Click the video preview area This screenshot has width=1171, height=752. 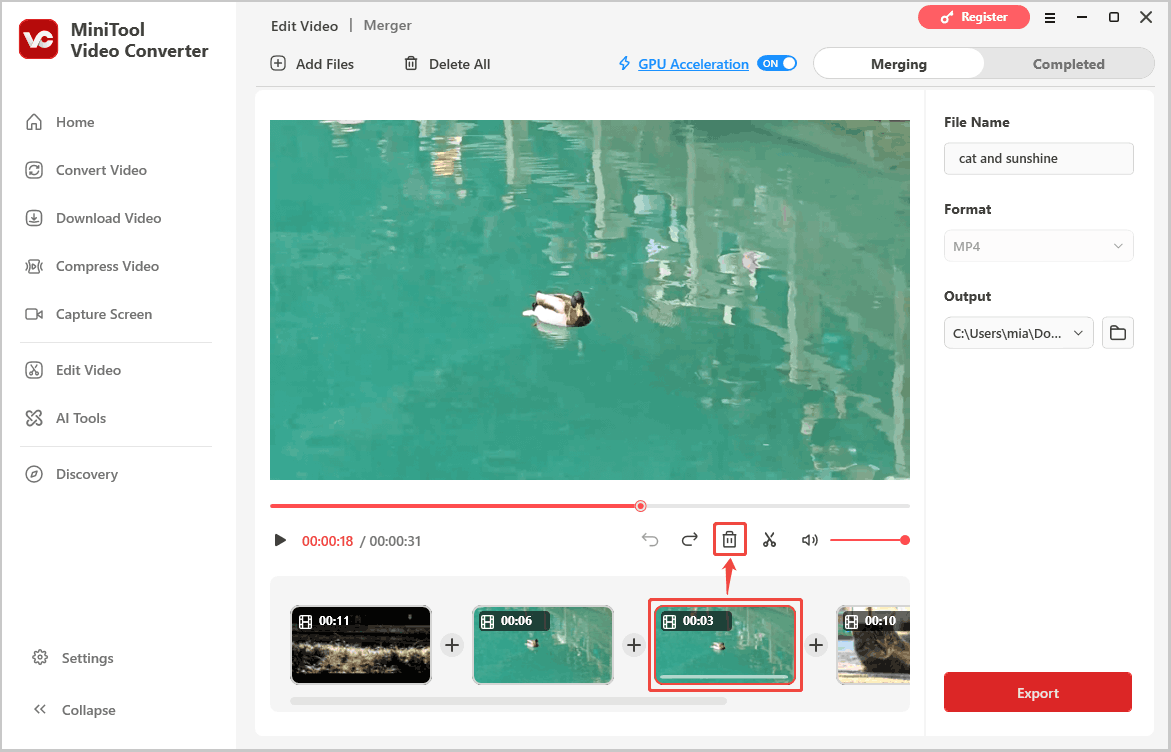[x=589, y=299]
